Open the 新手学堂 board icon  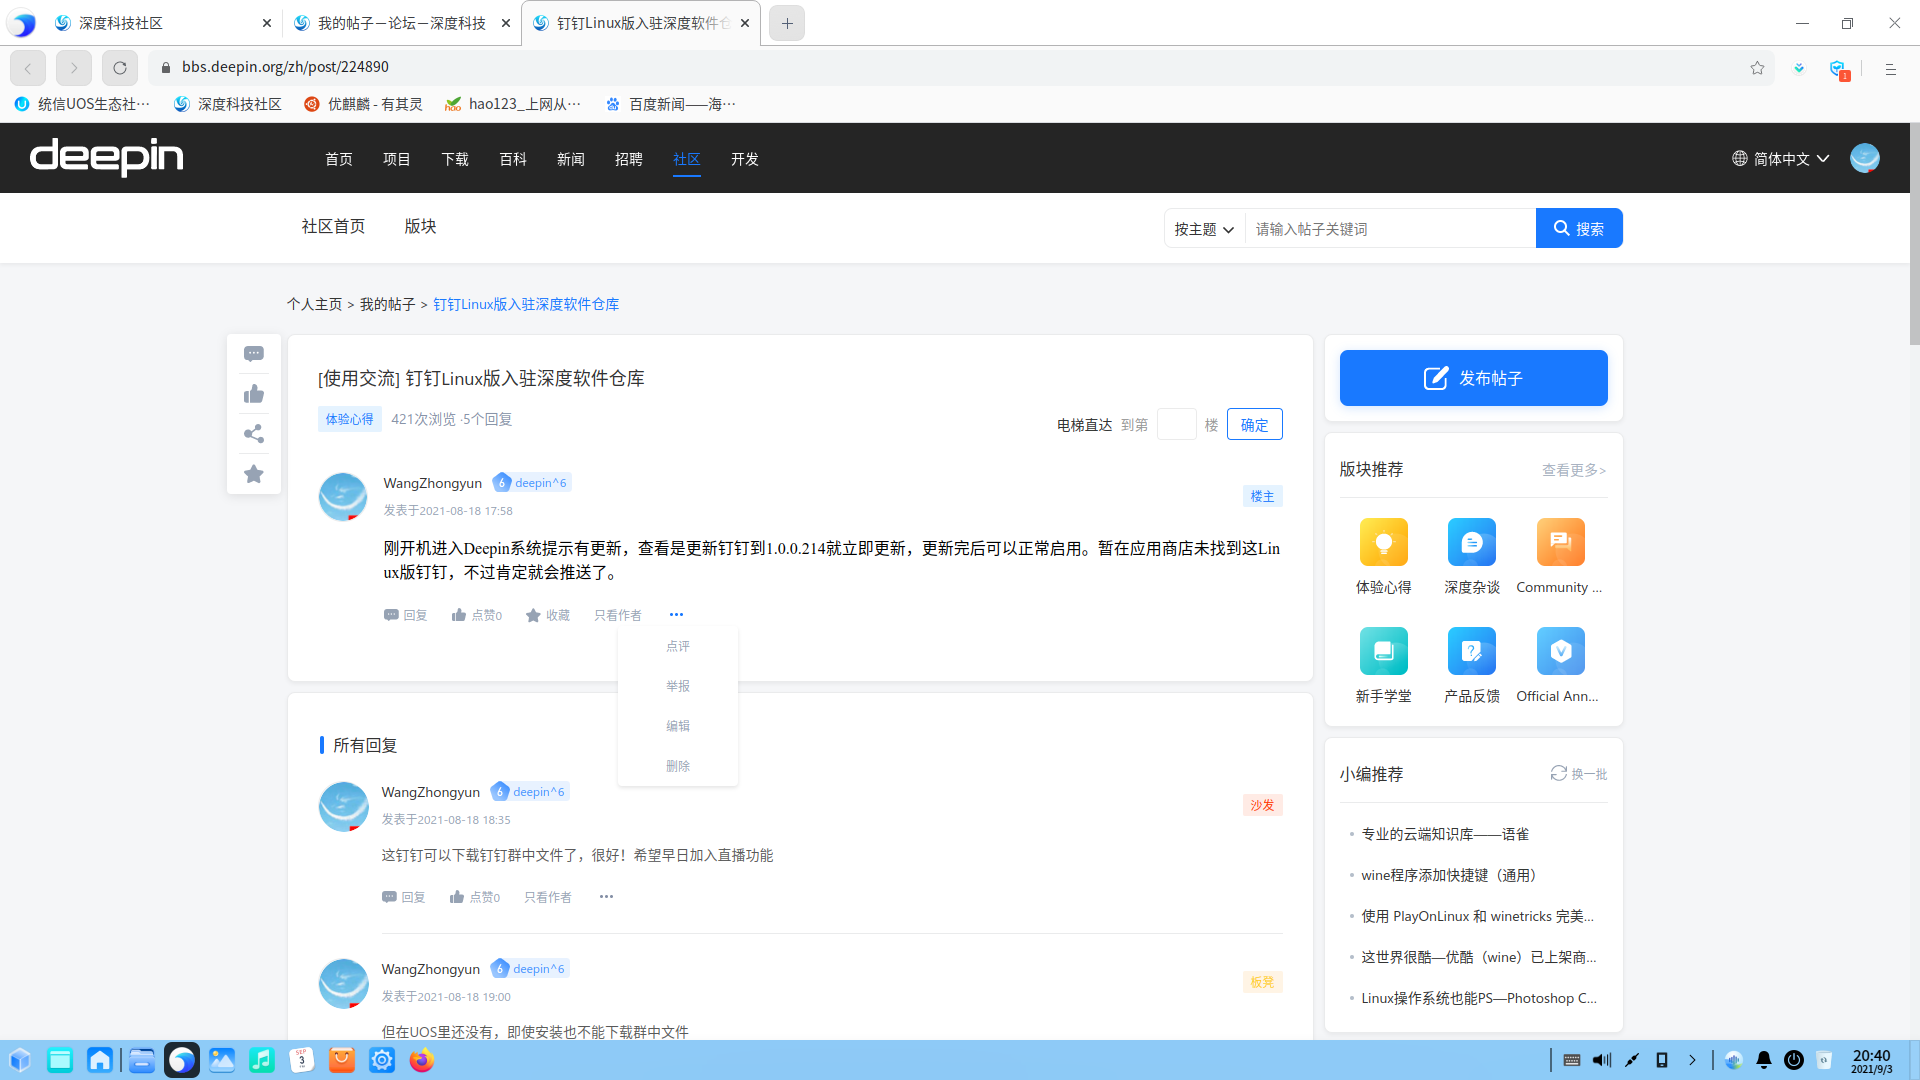(x=1383, y=651)
